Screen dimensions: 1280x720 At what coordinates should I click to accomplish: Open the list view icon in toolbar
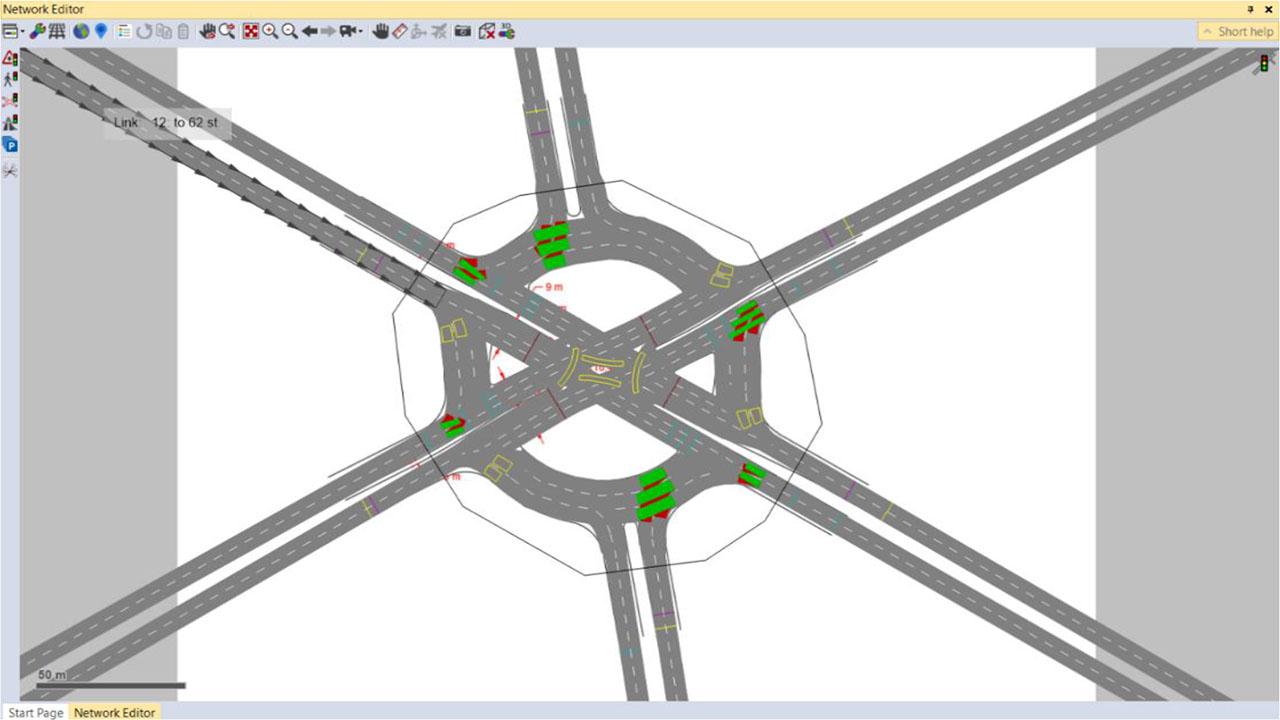coord(124,32)
